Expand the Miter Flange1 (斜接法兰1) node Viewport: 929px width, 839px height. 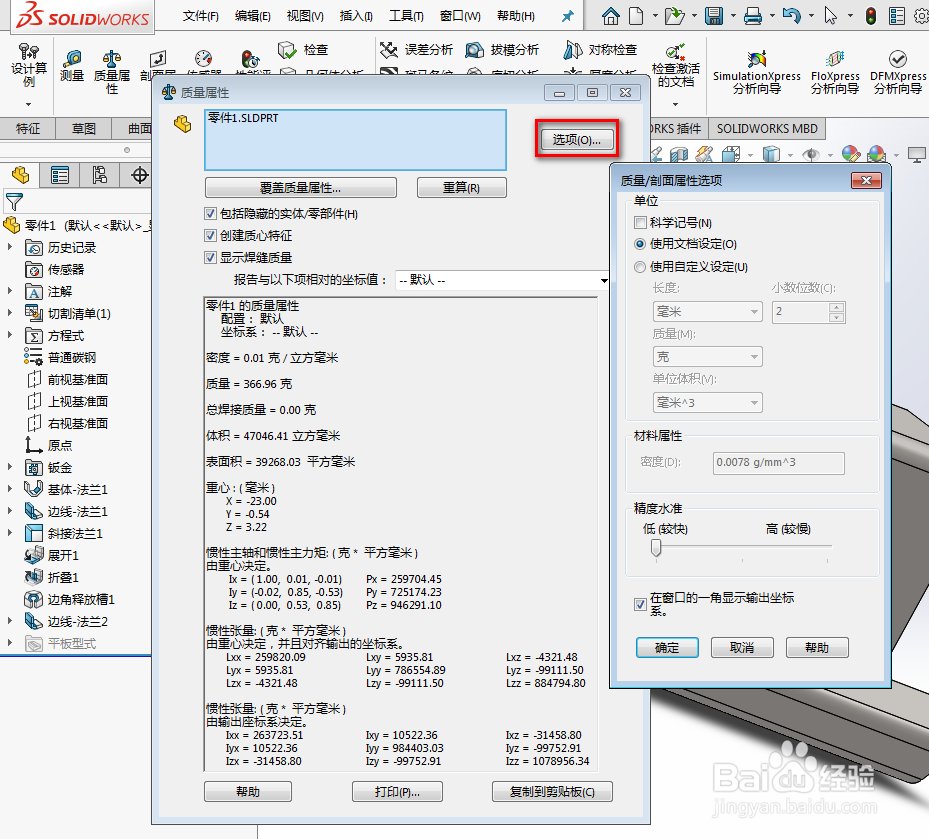point(9,533)
